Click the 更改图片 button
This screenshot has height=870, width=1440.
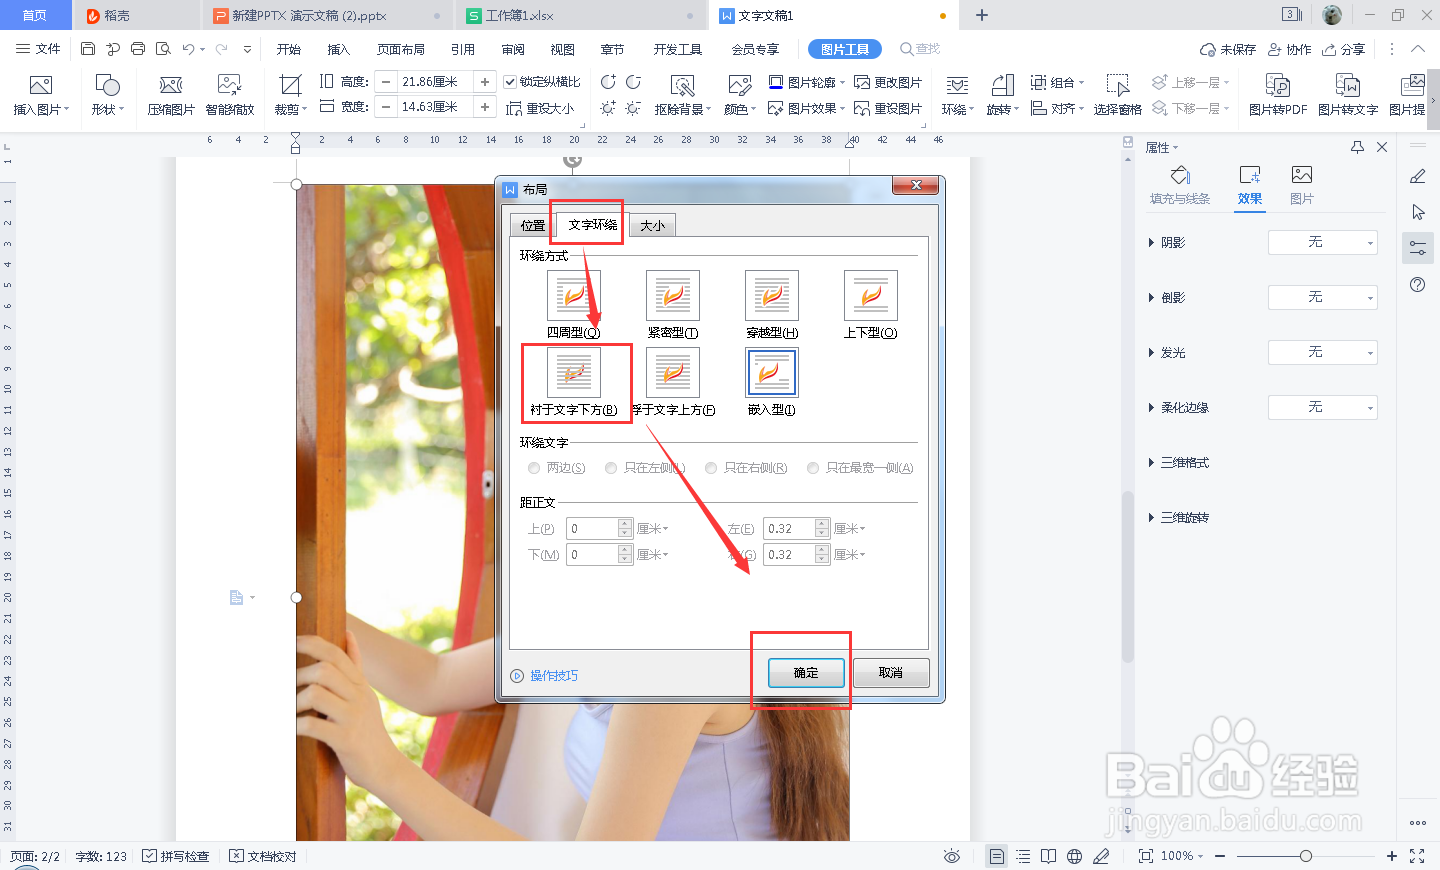pos(888,82)
